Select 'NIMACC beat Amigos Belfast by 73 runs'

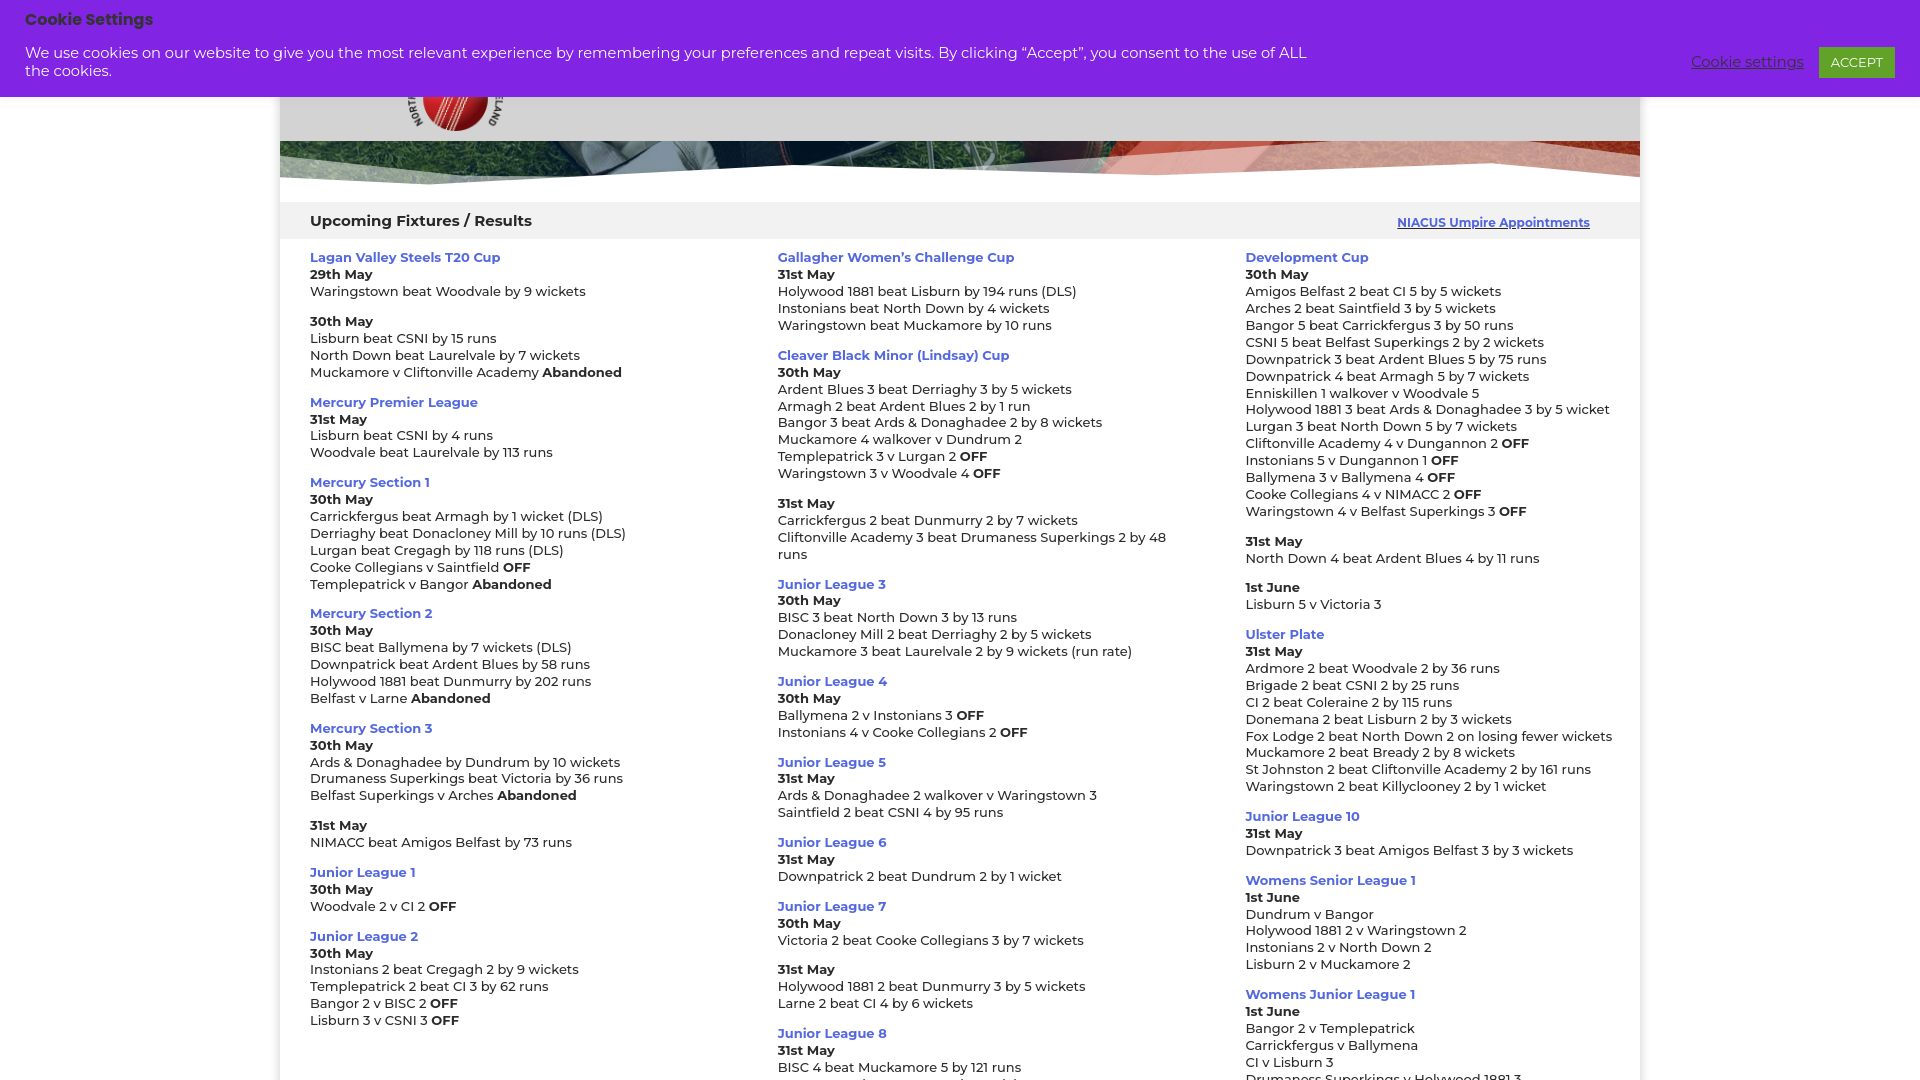(441, 843)
